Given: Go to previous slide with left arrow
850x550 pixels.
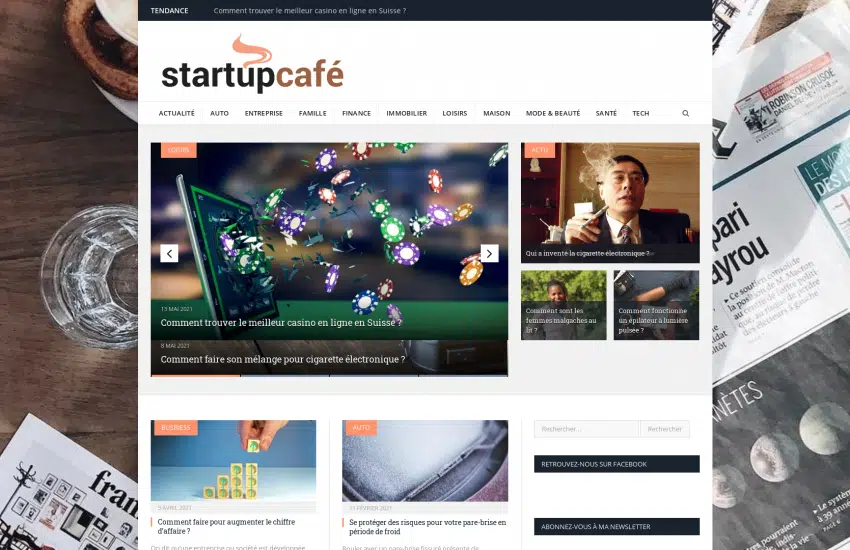Looking at the screenshot, I should click(x=169, y=253).
